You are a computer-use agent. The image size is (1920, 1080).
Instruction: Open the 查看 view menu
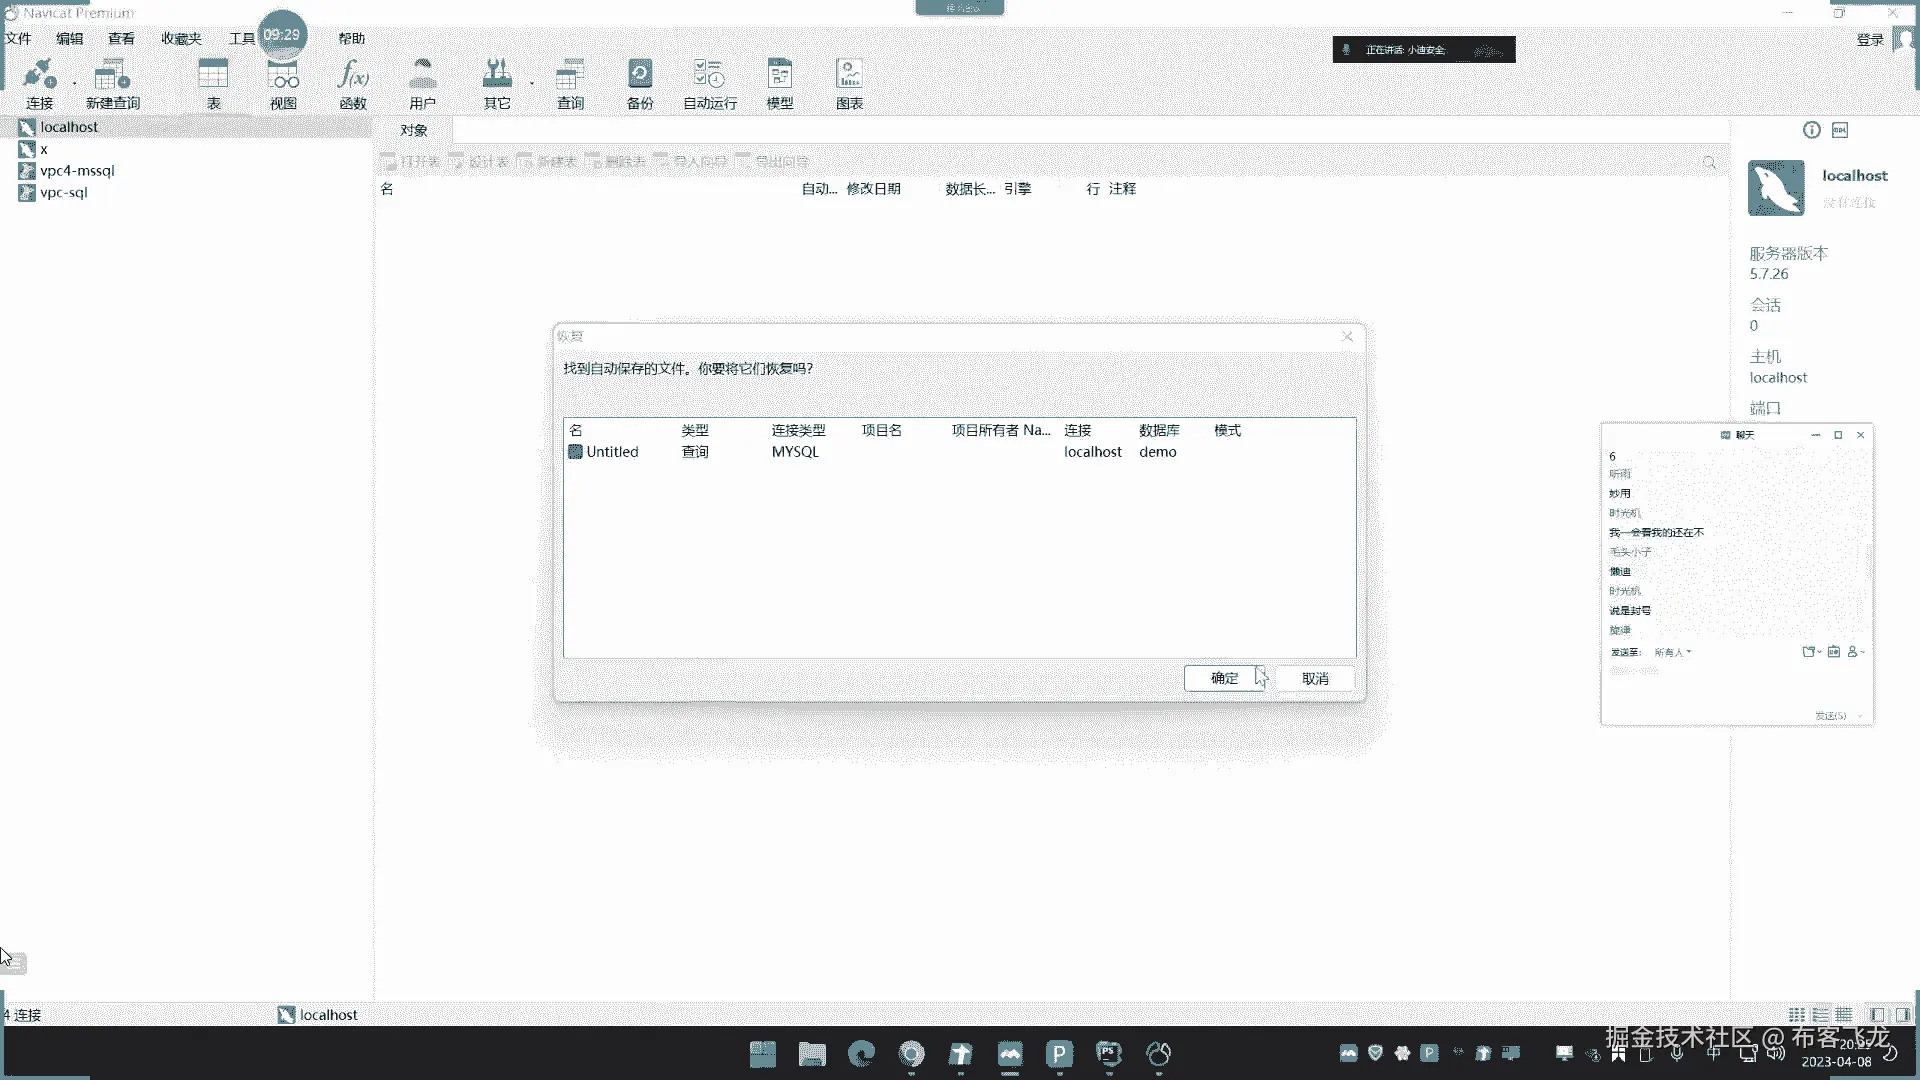pos(121,39)
